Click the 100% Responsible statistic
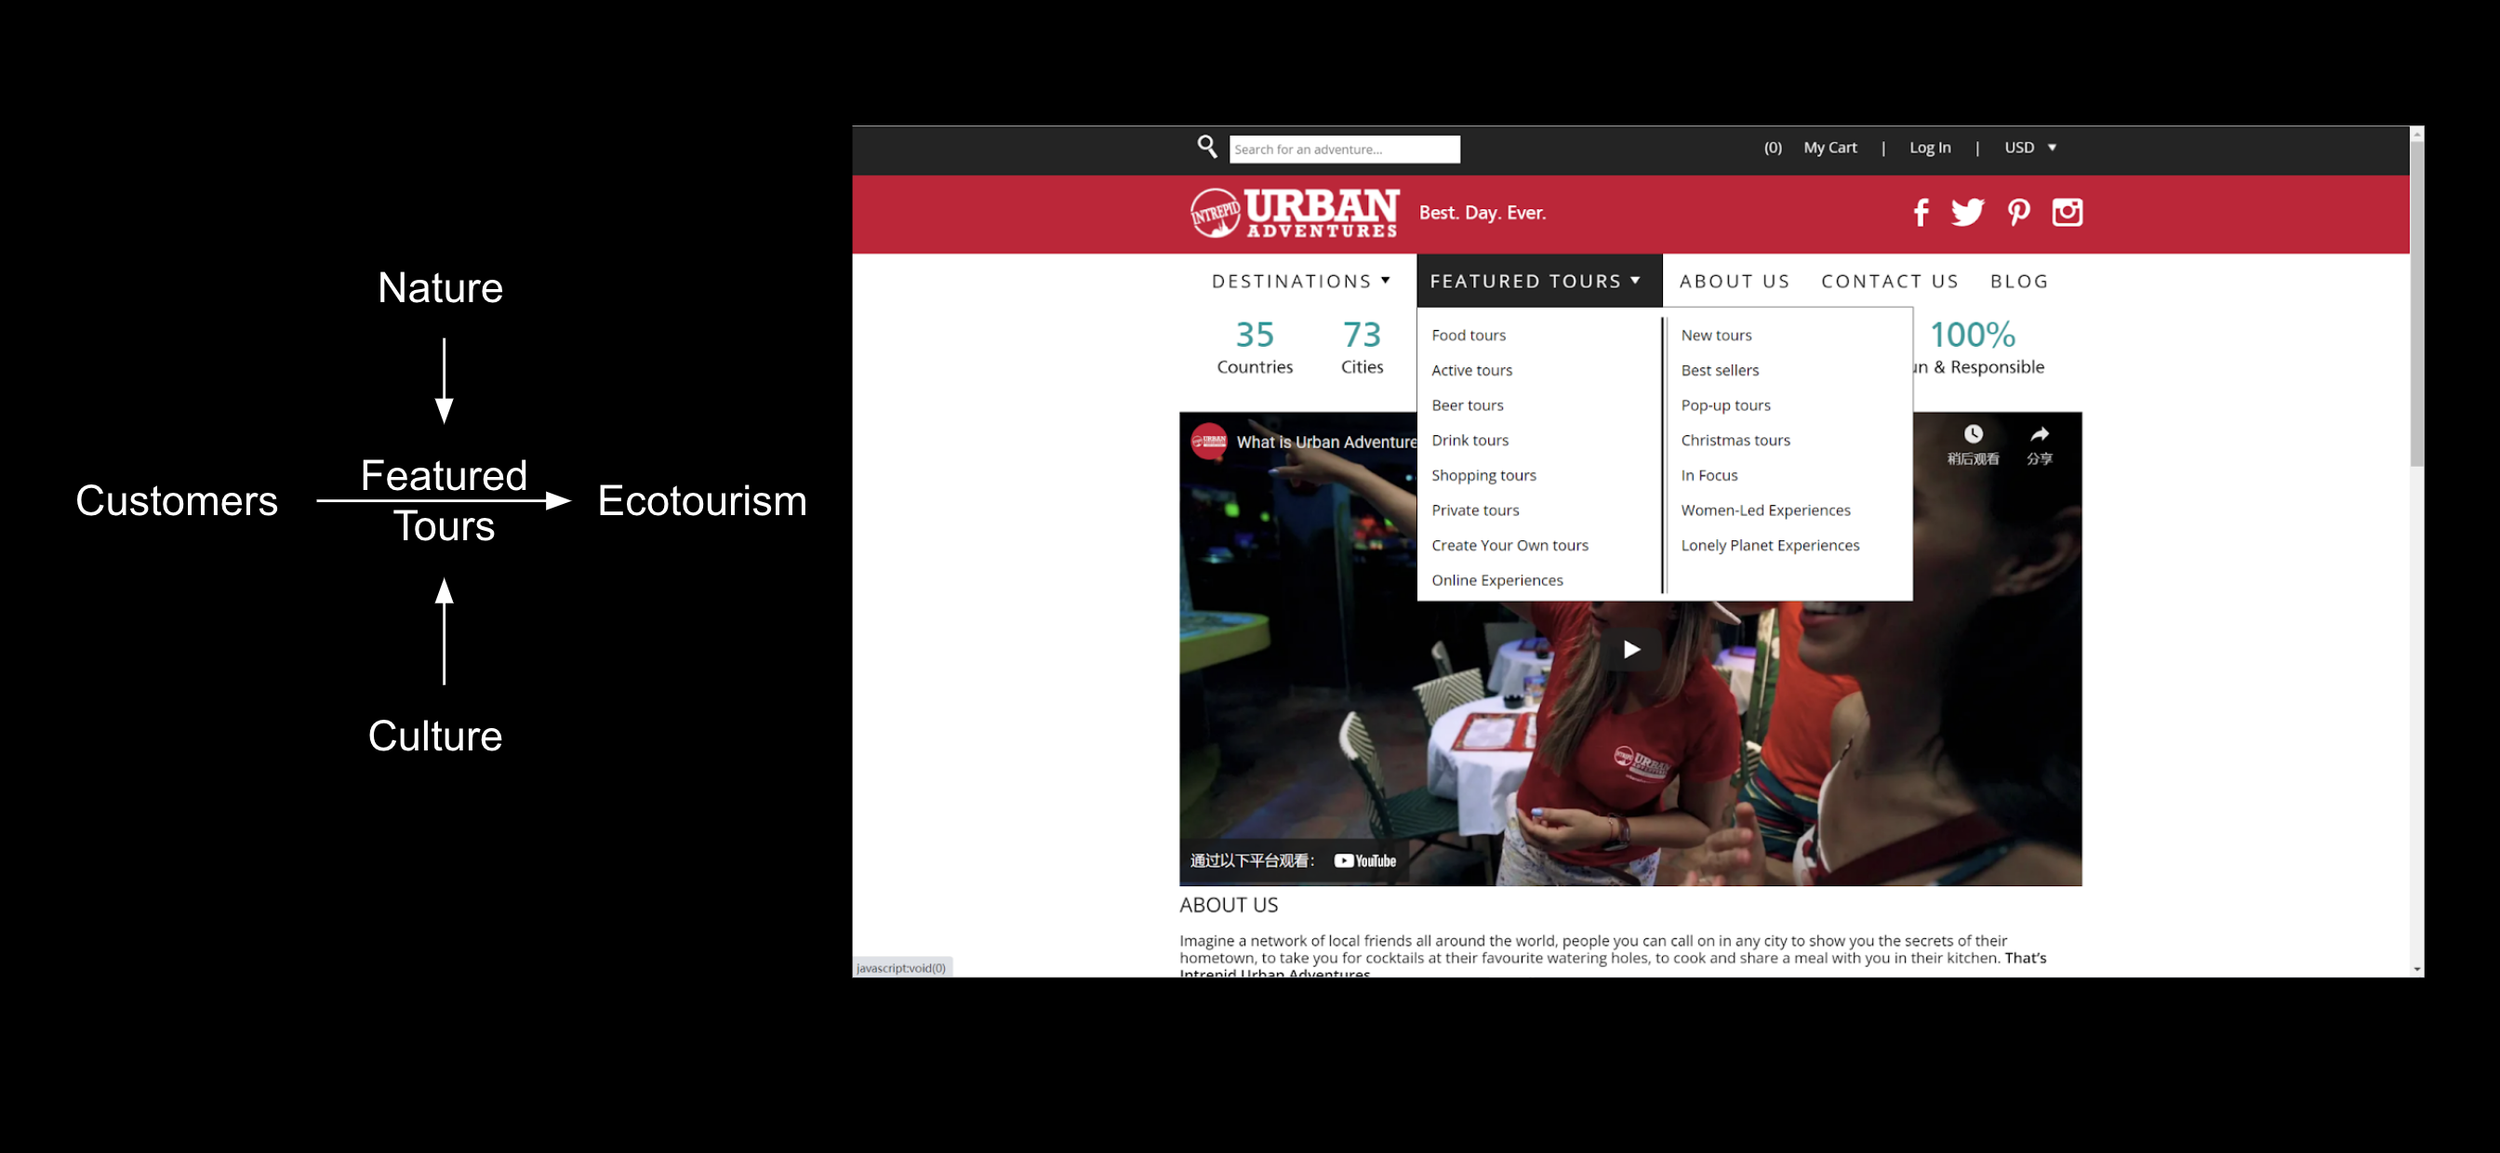 coord(1978,347)
